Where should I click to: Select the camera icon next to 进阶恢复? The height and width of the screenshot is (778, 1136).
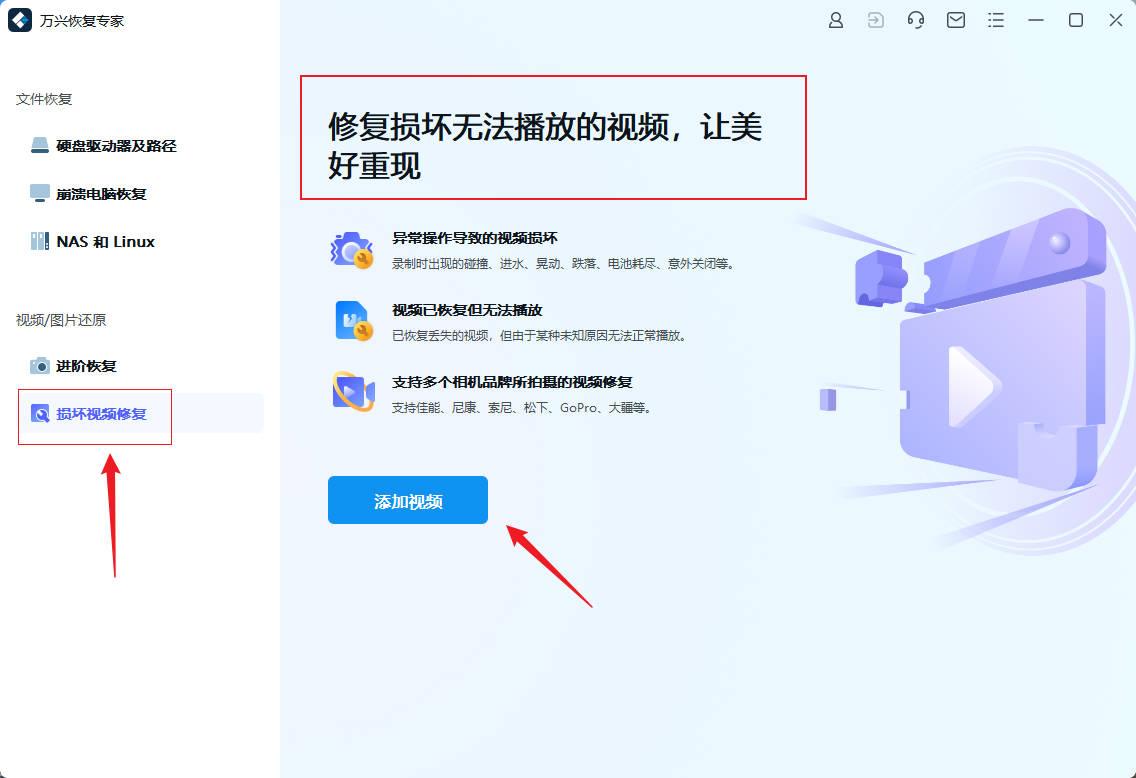point(39,366)
